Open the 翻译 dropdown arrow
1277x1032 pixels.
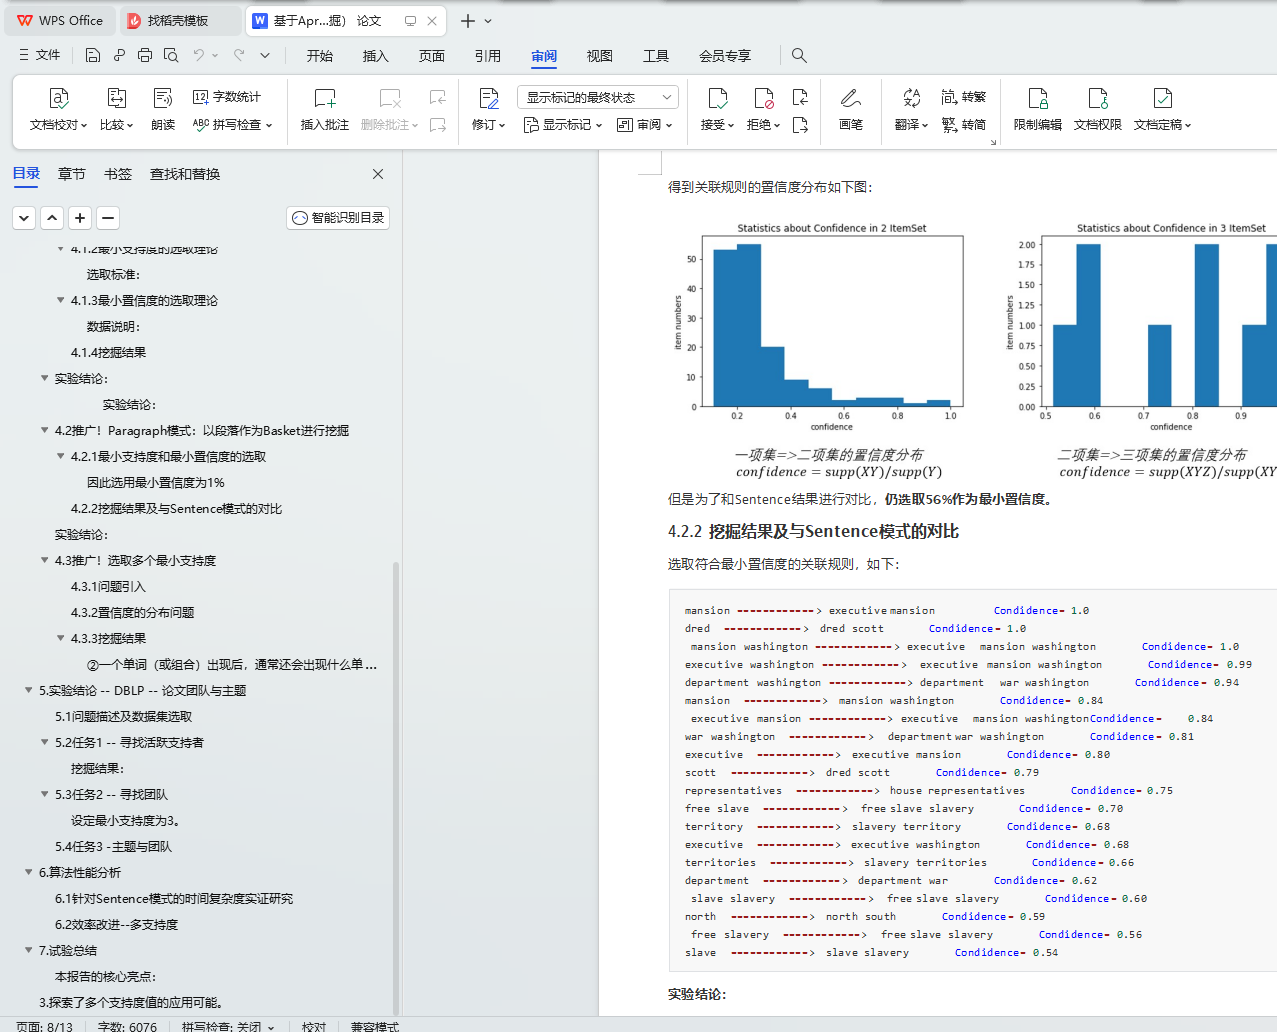tap(925, 126)
